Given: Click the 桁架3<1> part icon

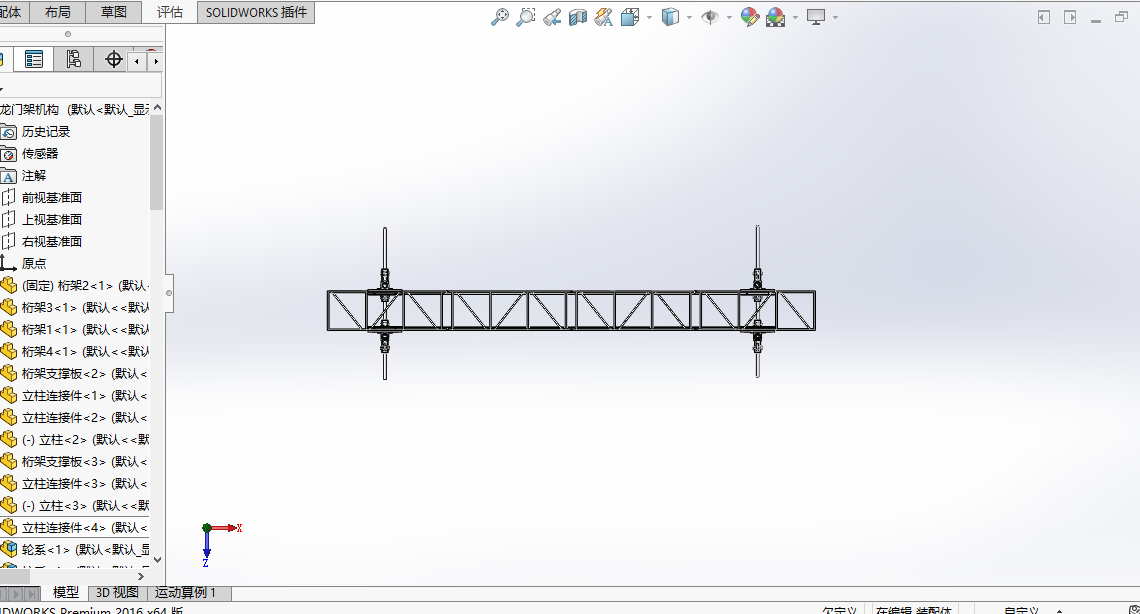Looking at the screenshot, I should [8, 307].
